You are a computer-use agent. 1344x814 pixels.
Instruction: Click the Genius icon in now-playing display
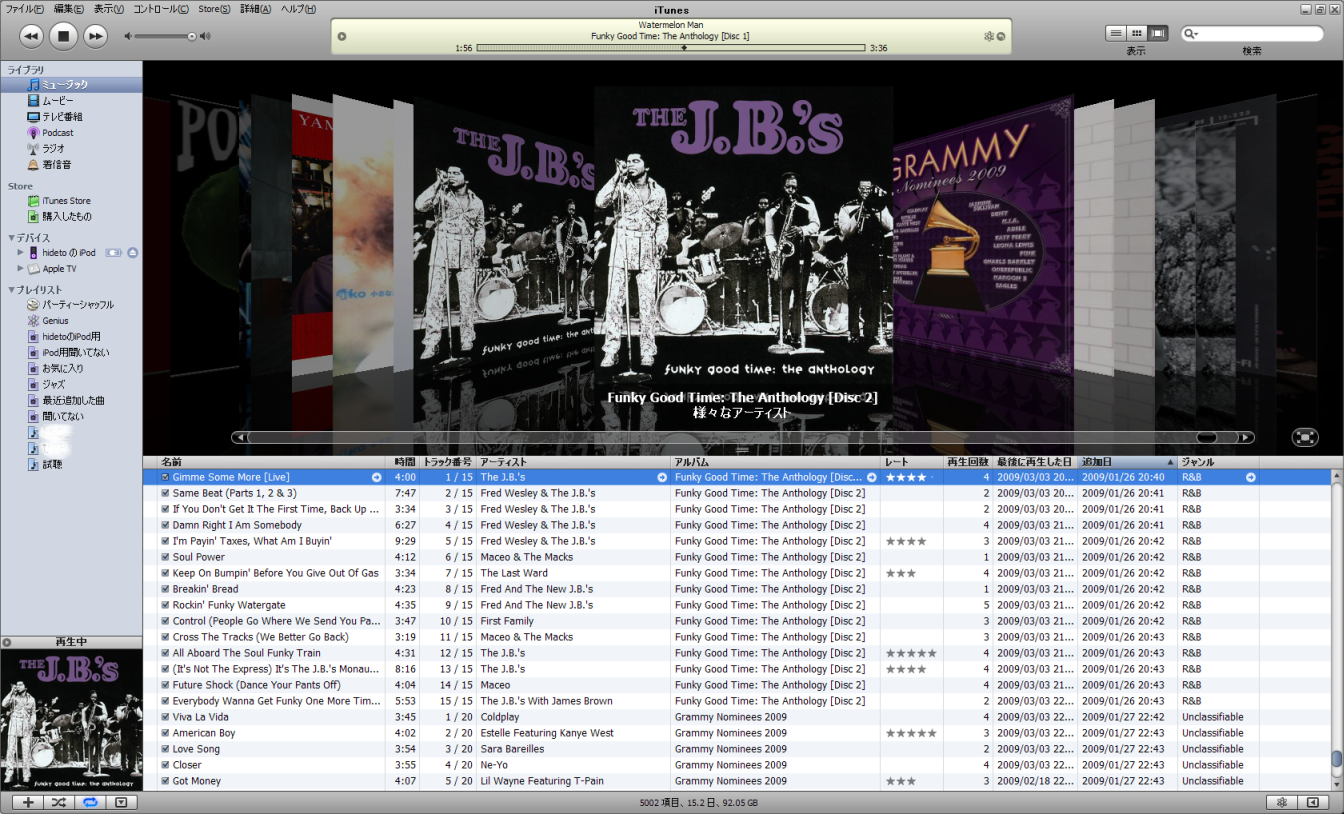pyautogui.click(x=989, y=36)
